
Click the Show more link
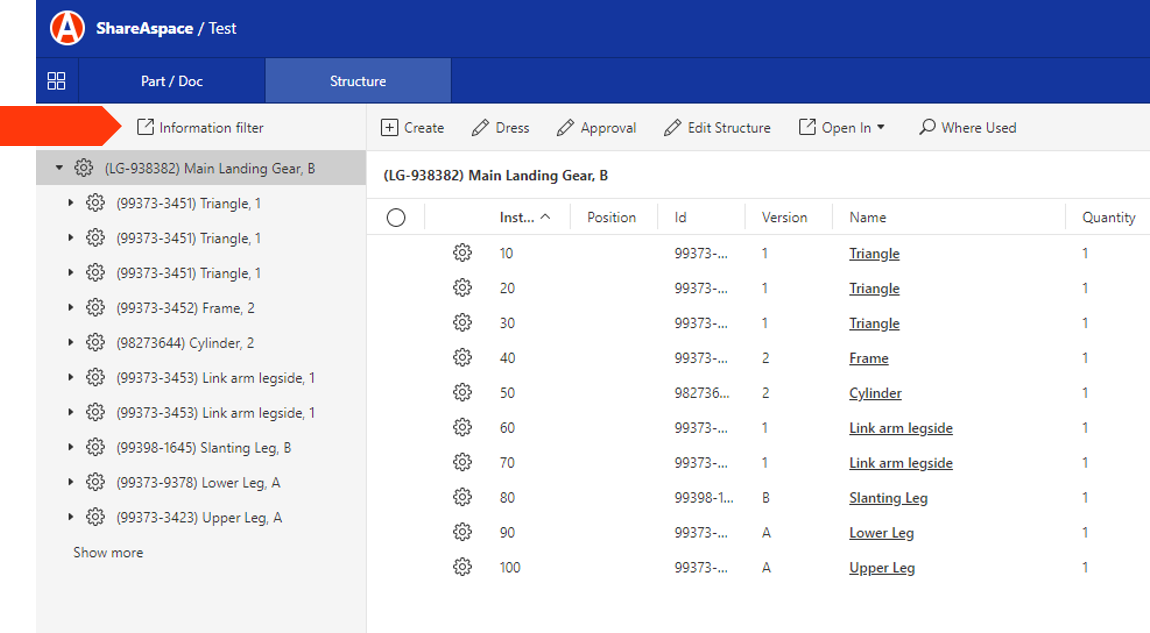click(108, 552)
